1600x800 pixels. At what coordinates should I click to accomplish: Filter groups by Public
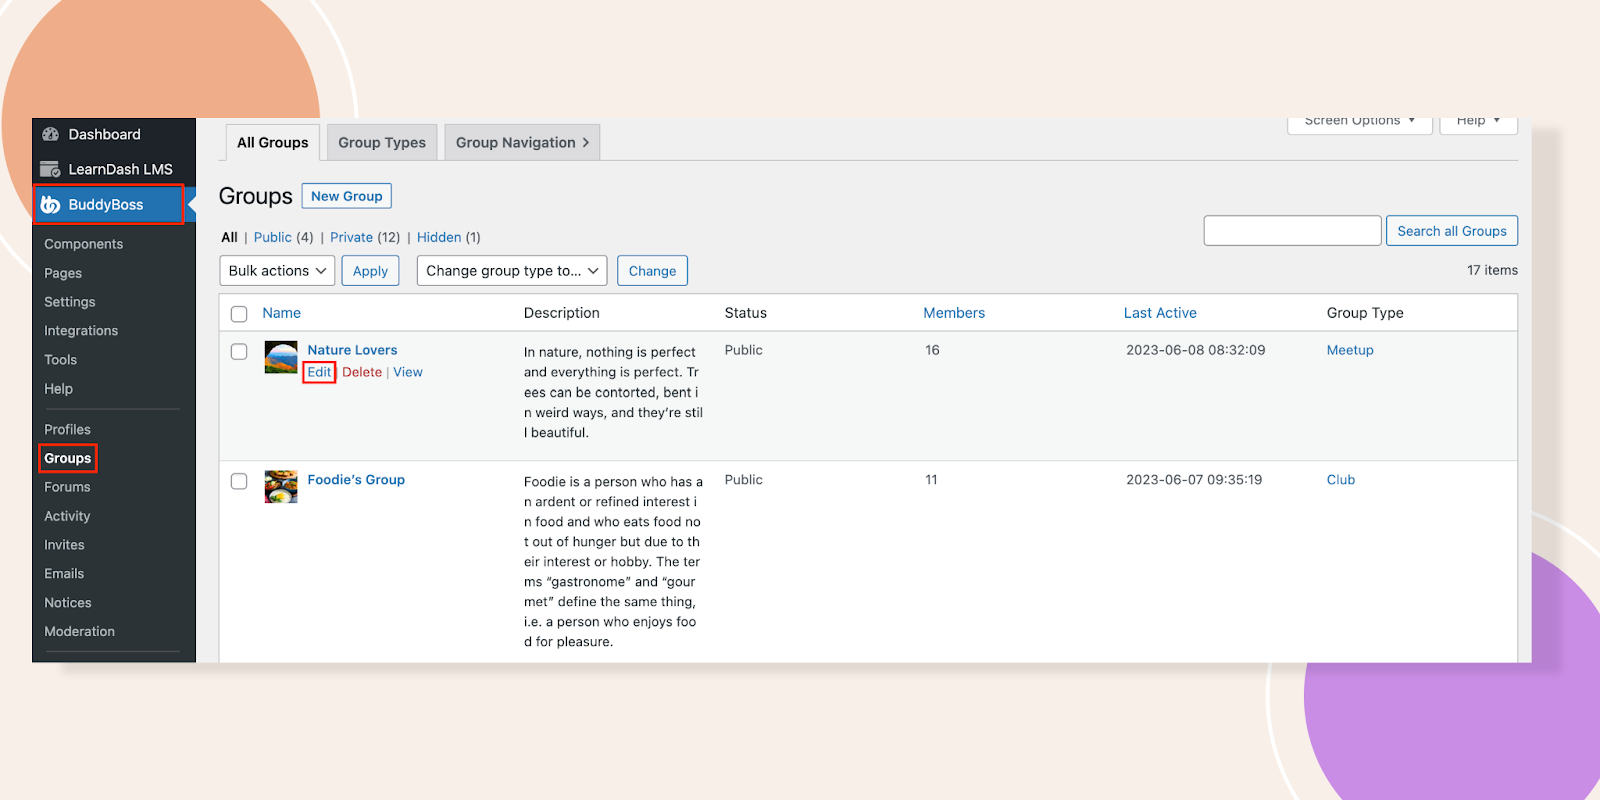point(273,237)
